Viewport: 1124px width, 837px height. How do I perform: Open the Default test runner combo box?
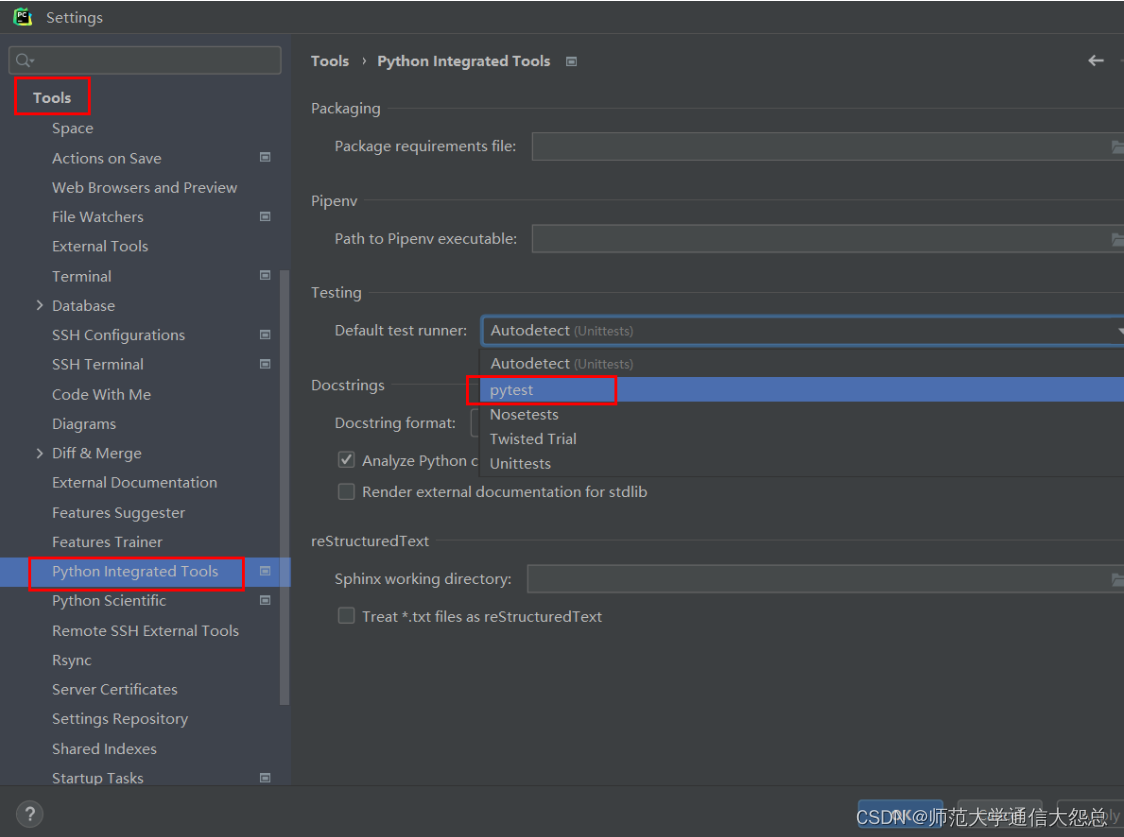pyautogui.click(x=802, y=330)
